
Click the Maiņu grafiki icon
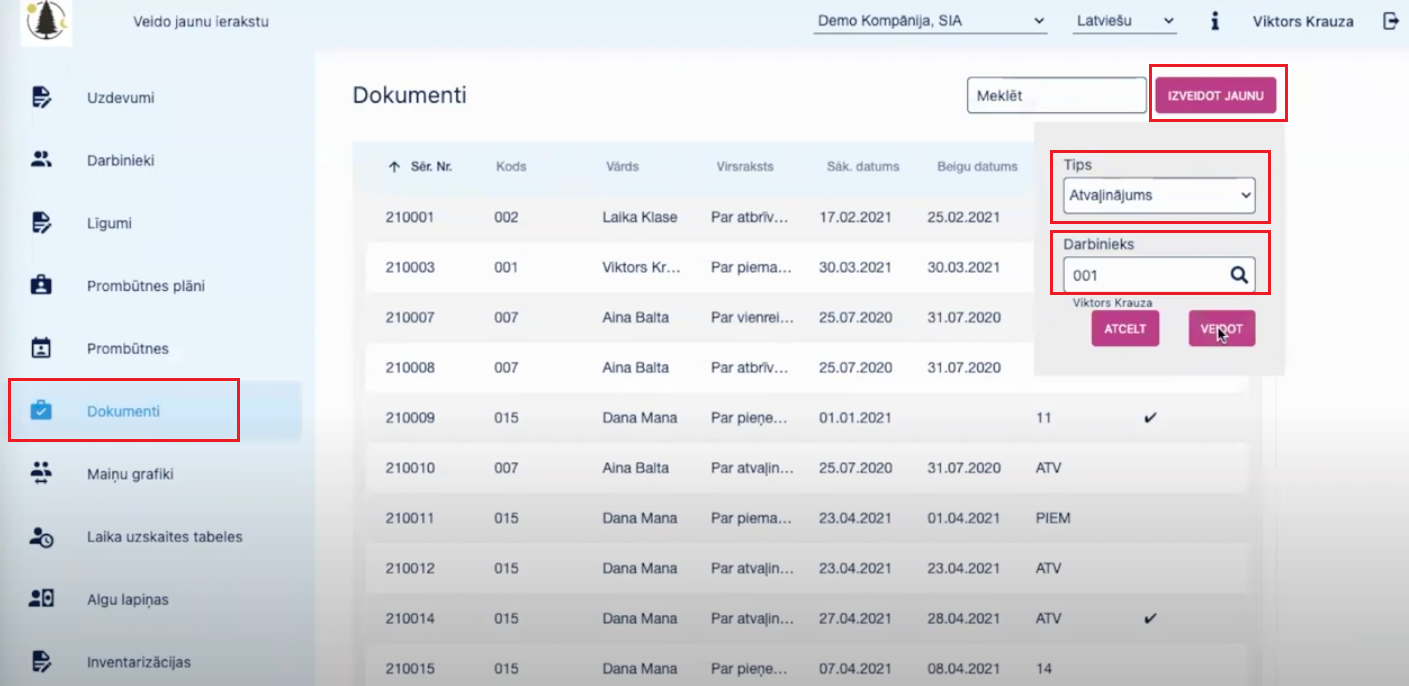point(41,473)
